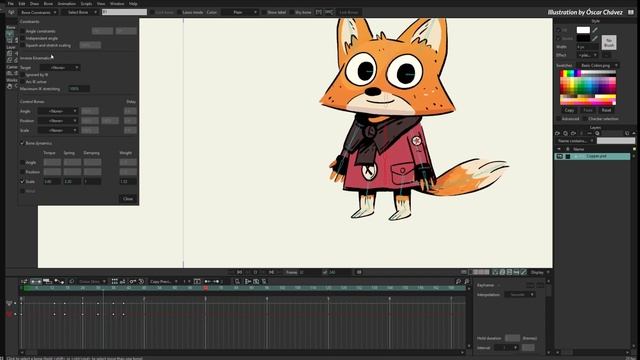640x360 pixels.
Task: Click the Transform Layer tool icon
Action: pos(10,53)
